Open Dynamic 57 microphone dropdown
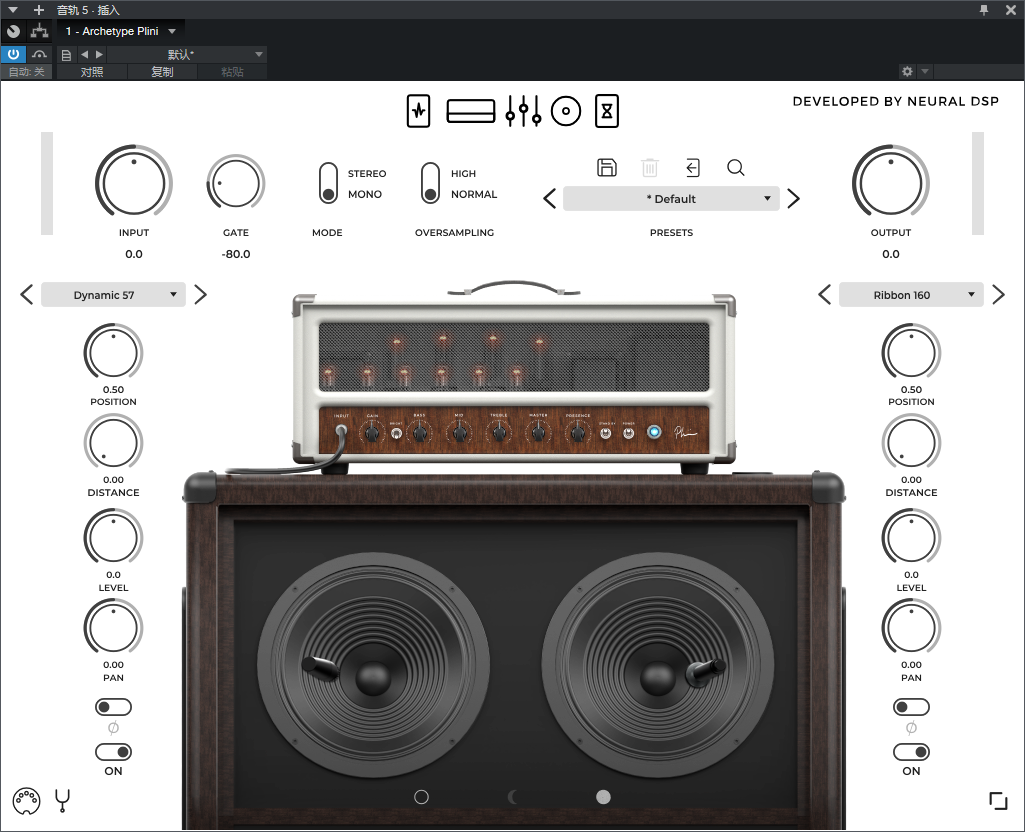 [113, 295]
